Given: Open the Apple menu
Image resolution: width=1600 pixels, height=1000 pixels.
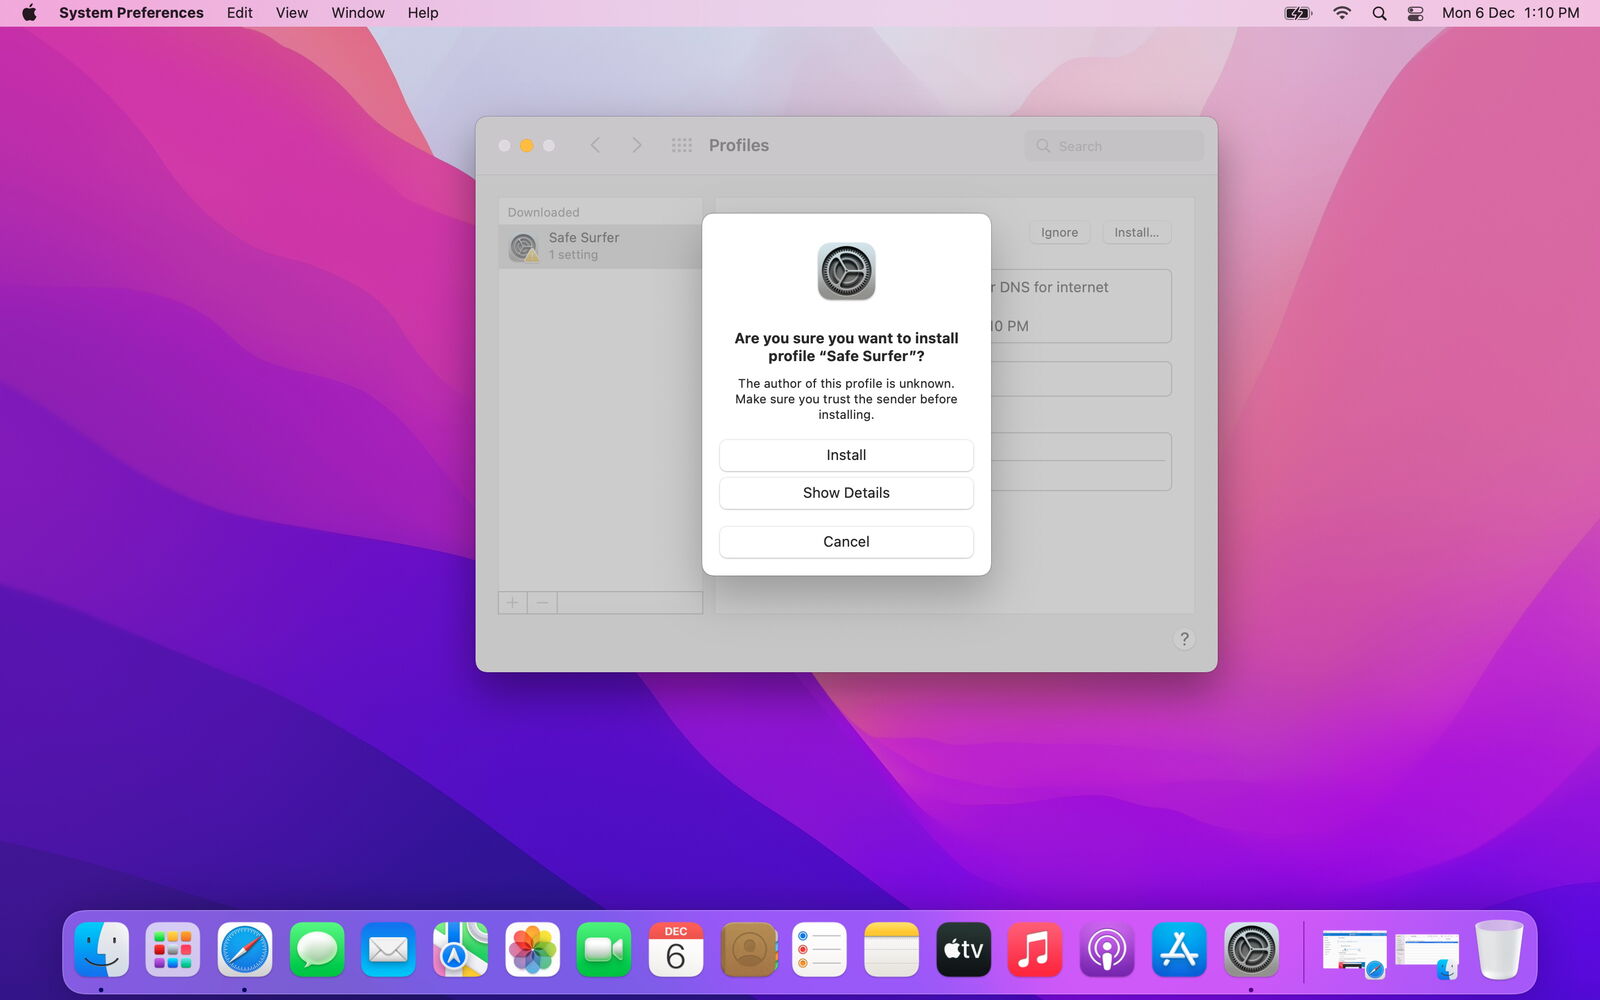Looking at the screenshot, I should pos(29,13).
